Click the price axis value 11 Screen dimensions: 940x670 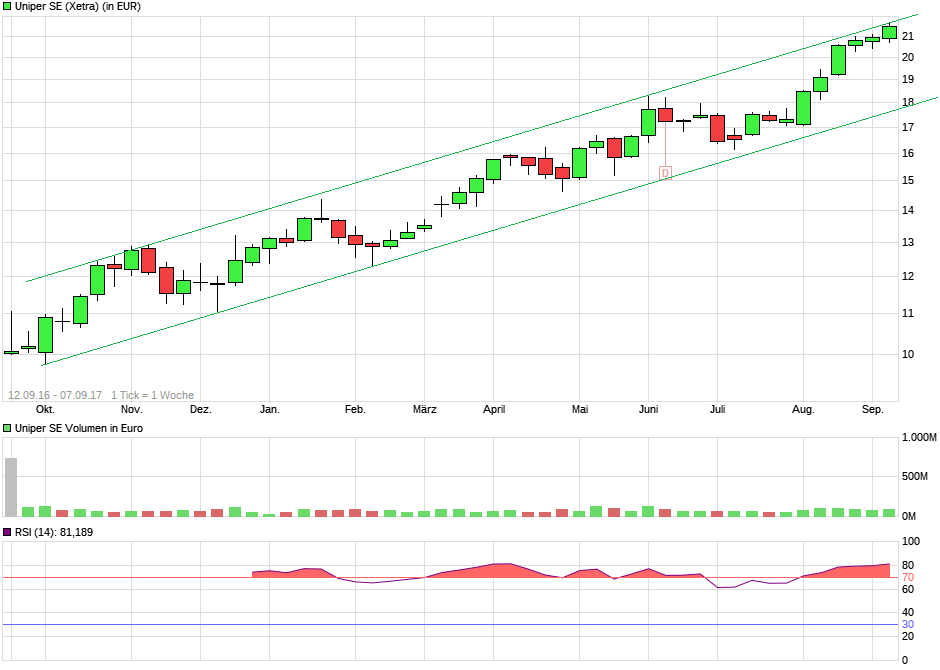click(908, 313)
